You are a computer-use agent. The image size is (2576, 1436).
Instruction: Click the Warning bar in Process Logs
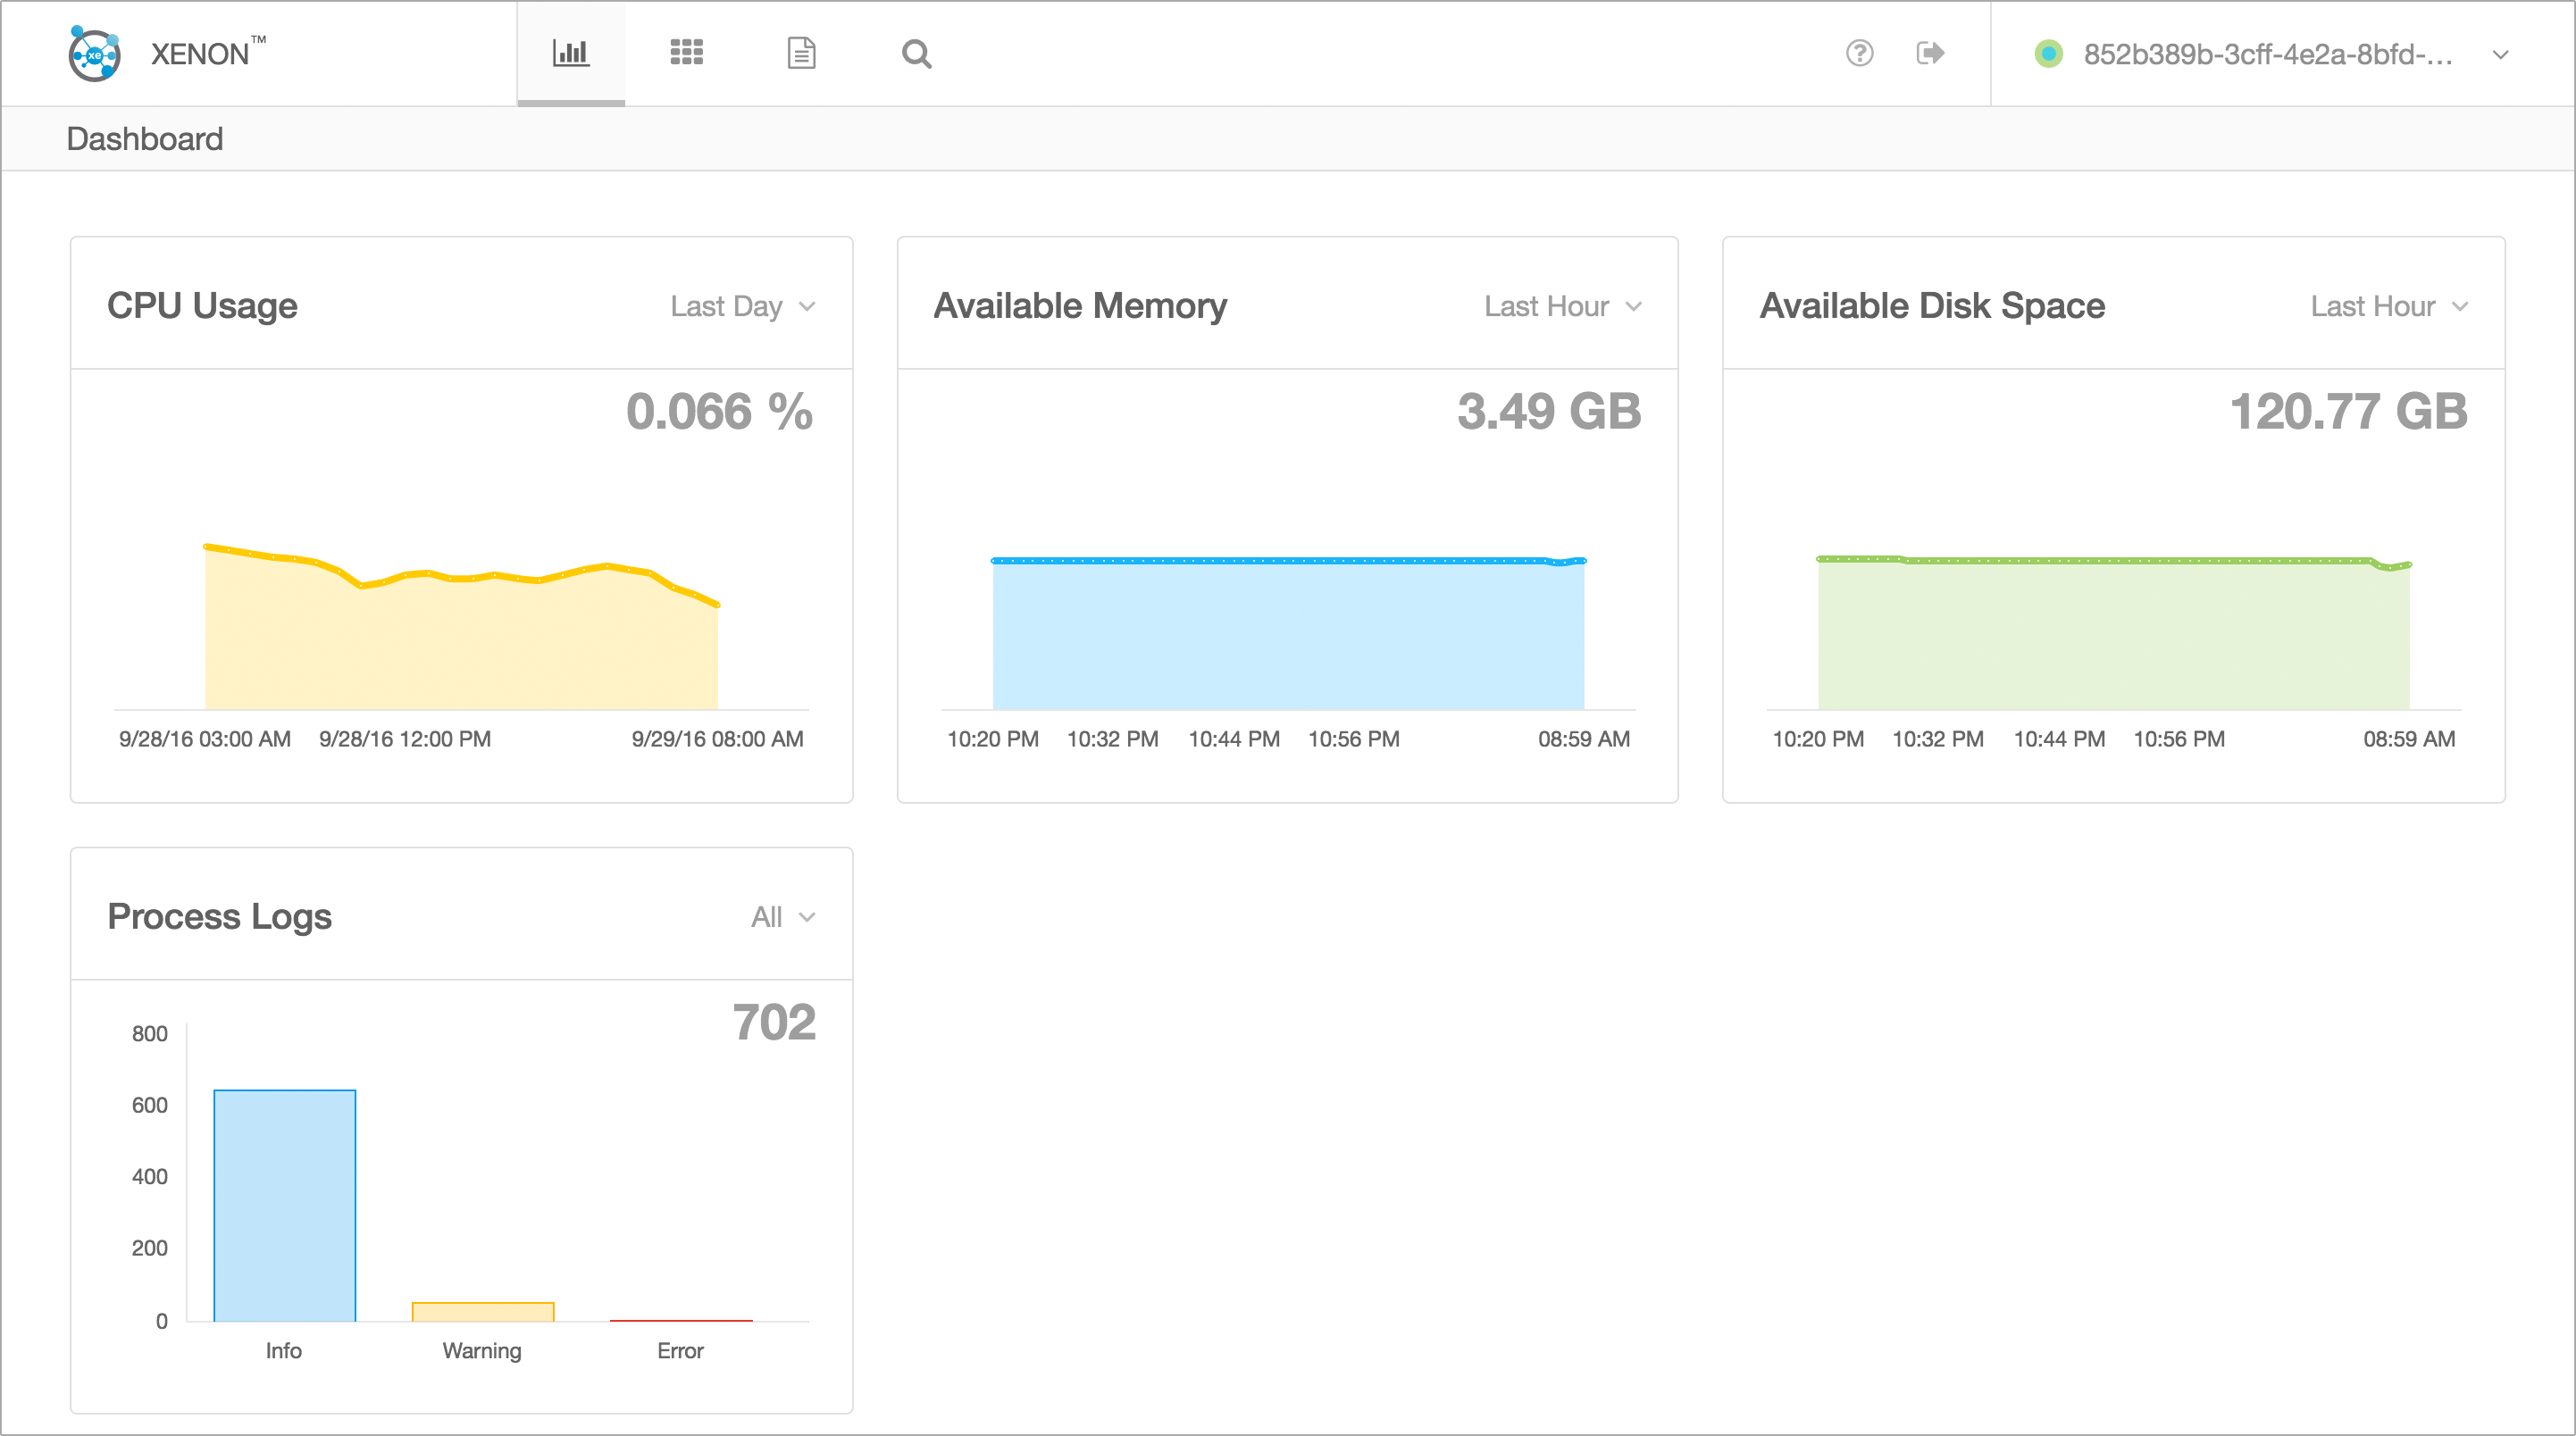[x=483, y=1311]
